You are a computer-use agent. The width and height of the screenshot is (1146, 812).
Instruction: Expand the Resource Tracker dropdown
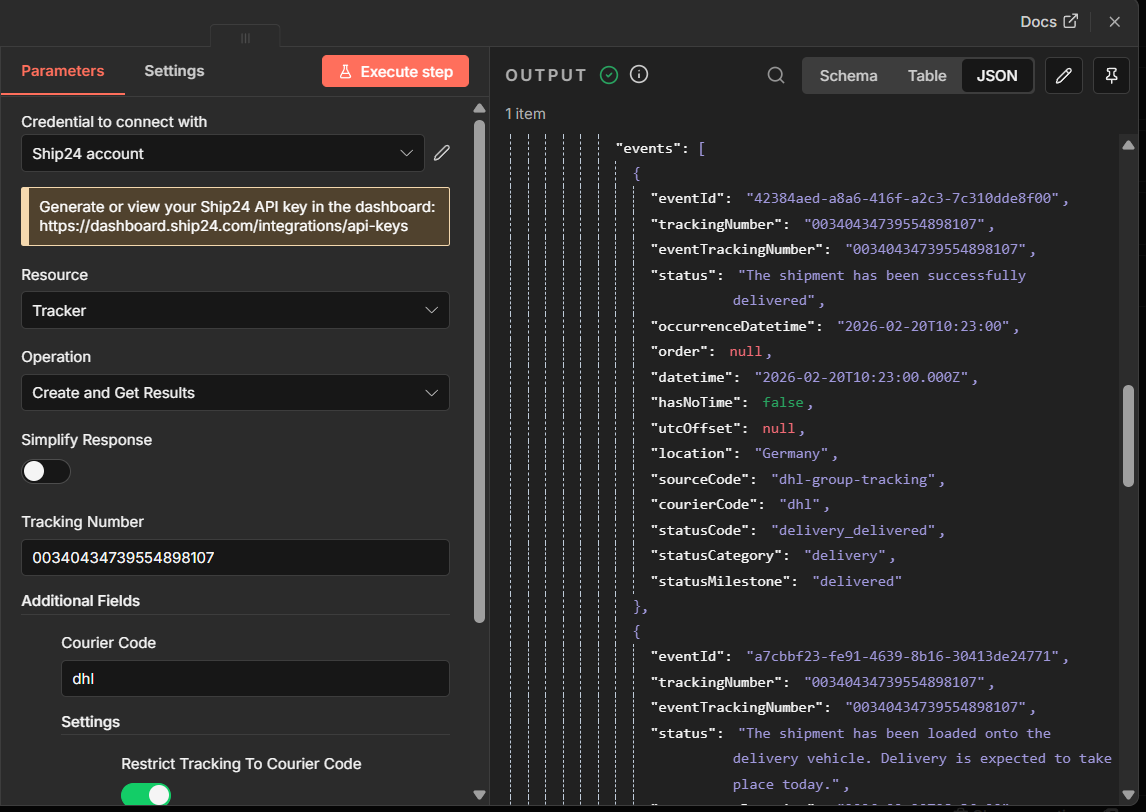pos(235,311)
